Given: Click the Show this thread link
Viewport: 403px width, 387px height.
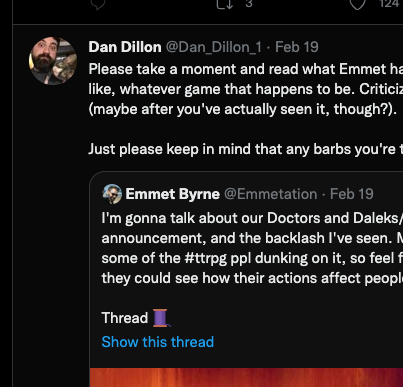Looking at the screenshot, I should click(x=158, y=342).
